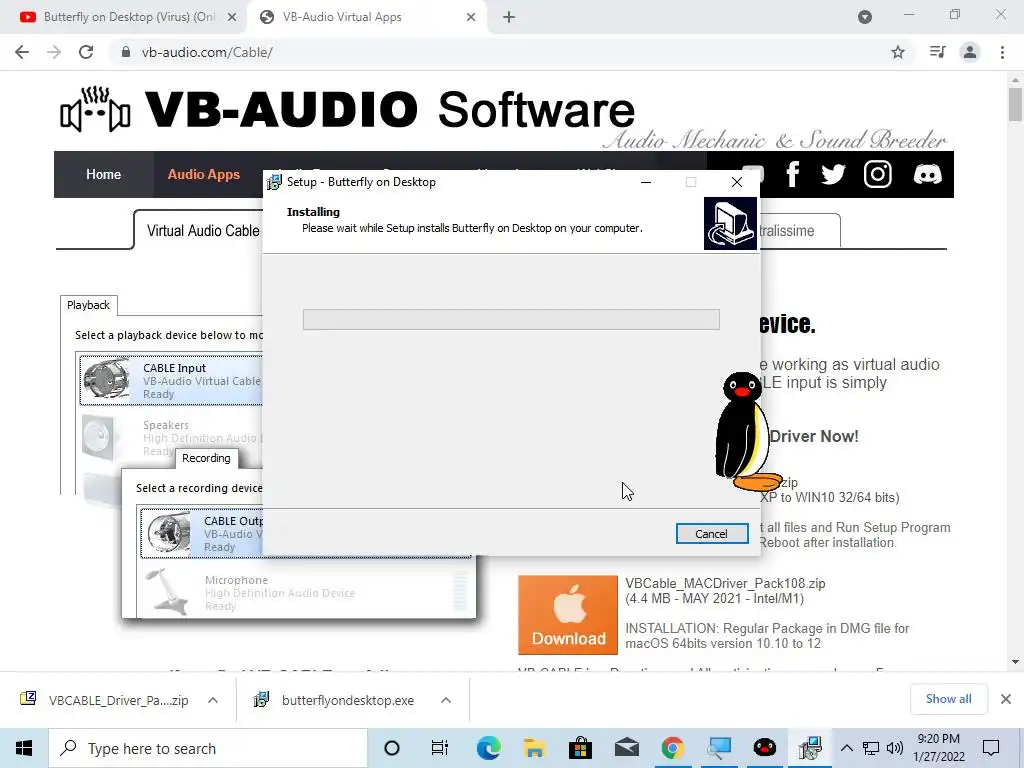
Task: Click the setup installation progress bar
Action: pyautogui.click(x=511, y=319)
